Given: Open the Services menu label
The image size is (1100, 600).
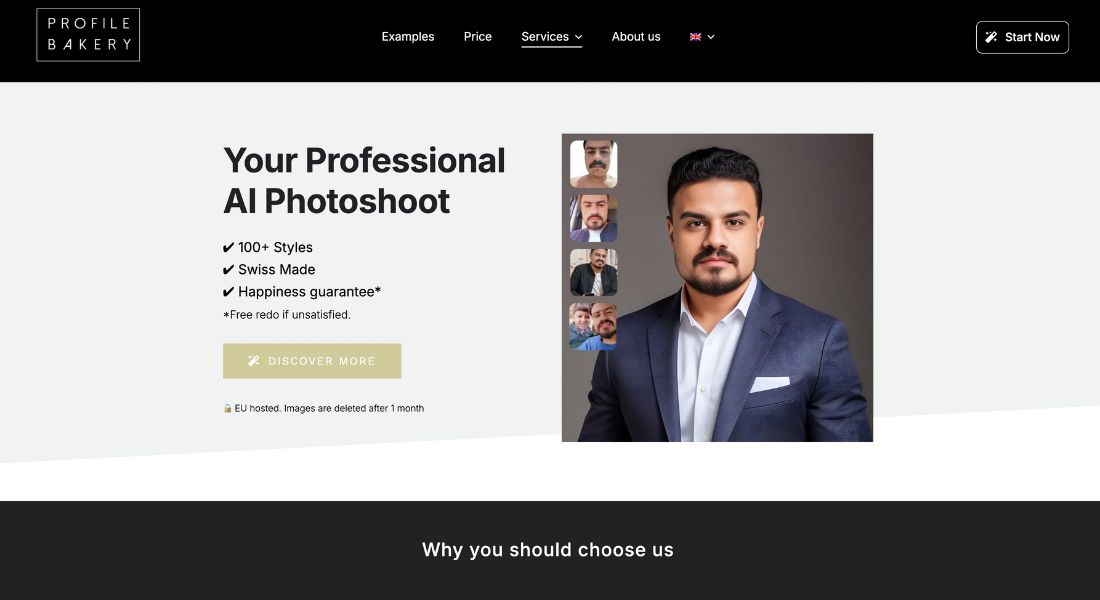Looking at the screenshot, I should (x=545, y=37).
